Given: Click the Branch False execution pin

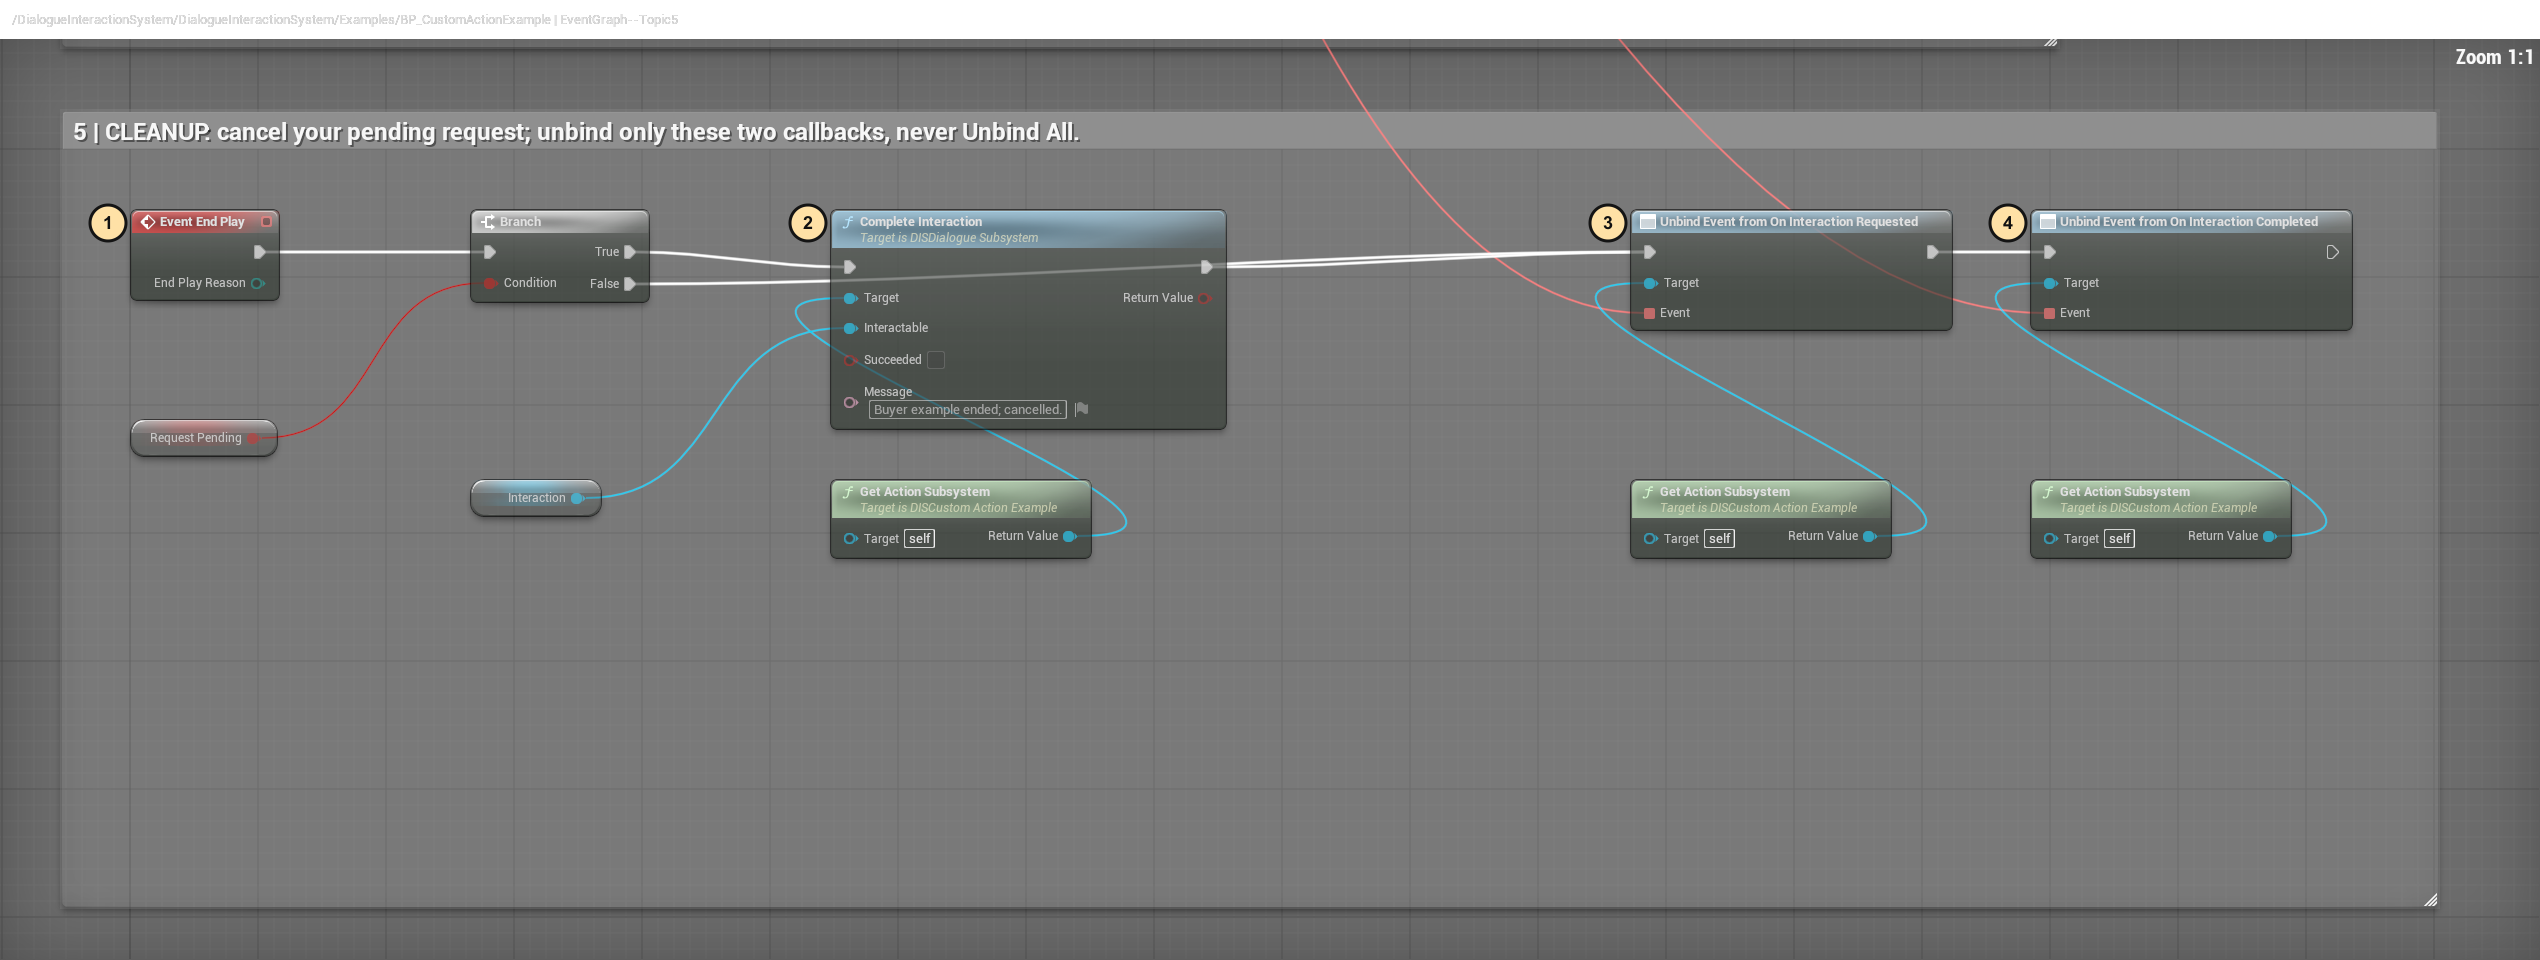Looking at the screenshot, I should tap(630, 284).
